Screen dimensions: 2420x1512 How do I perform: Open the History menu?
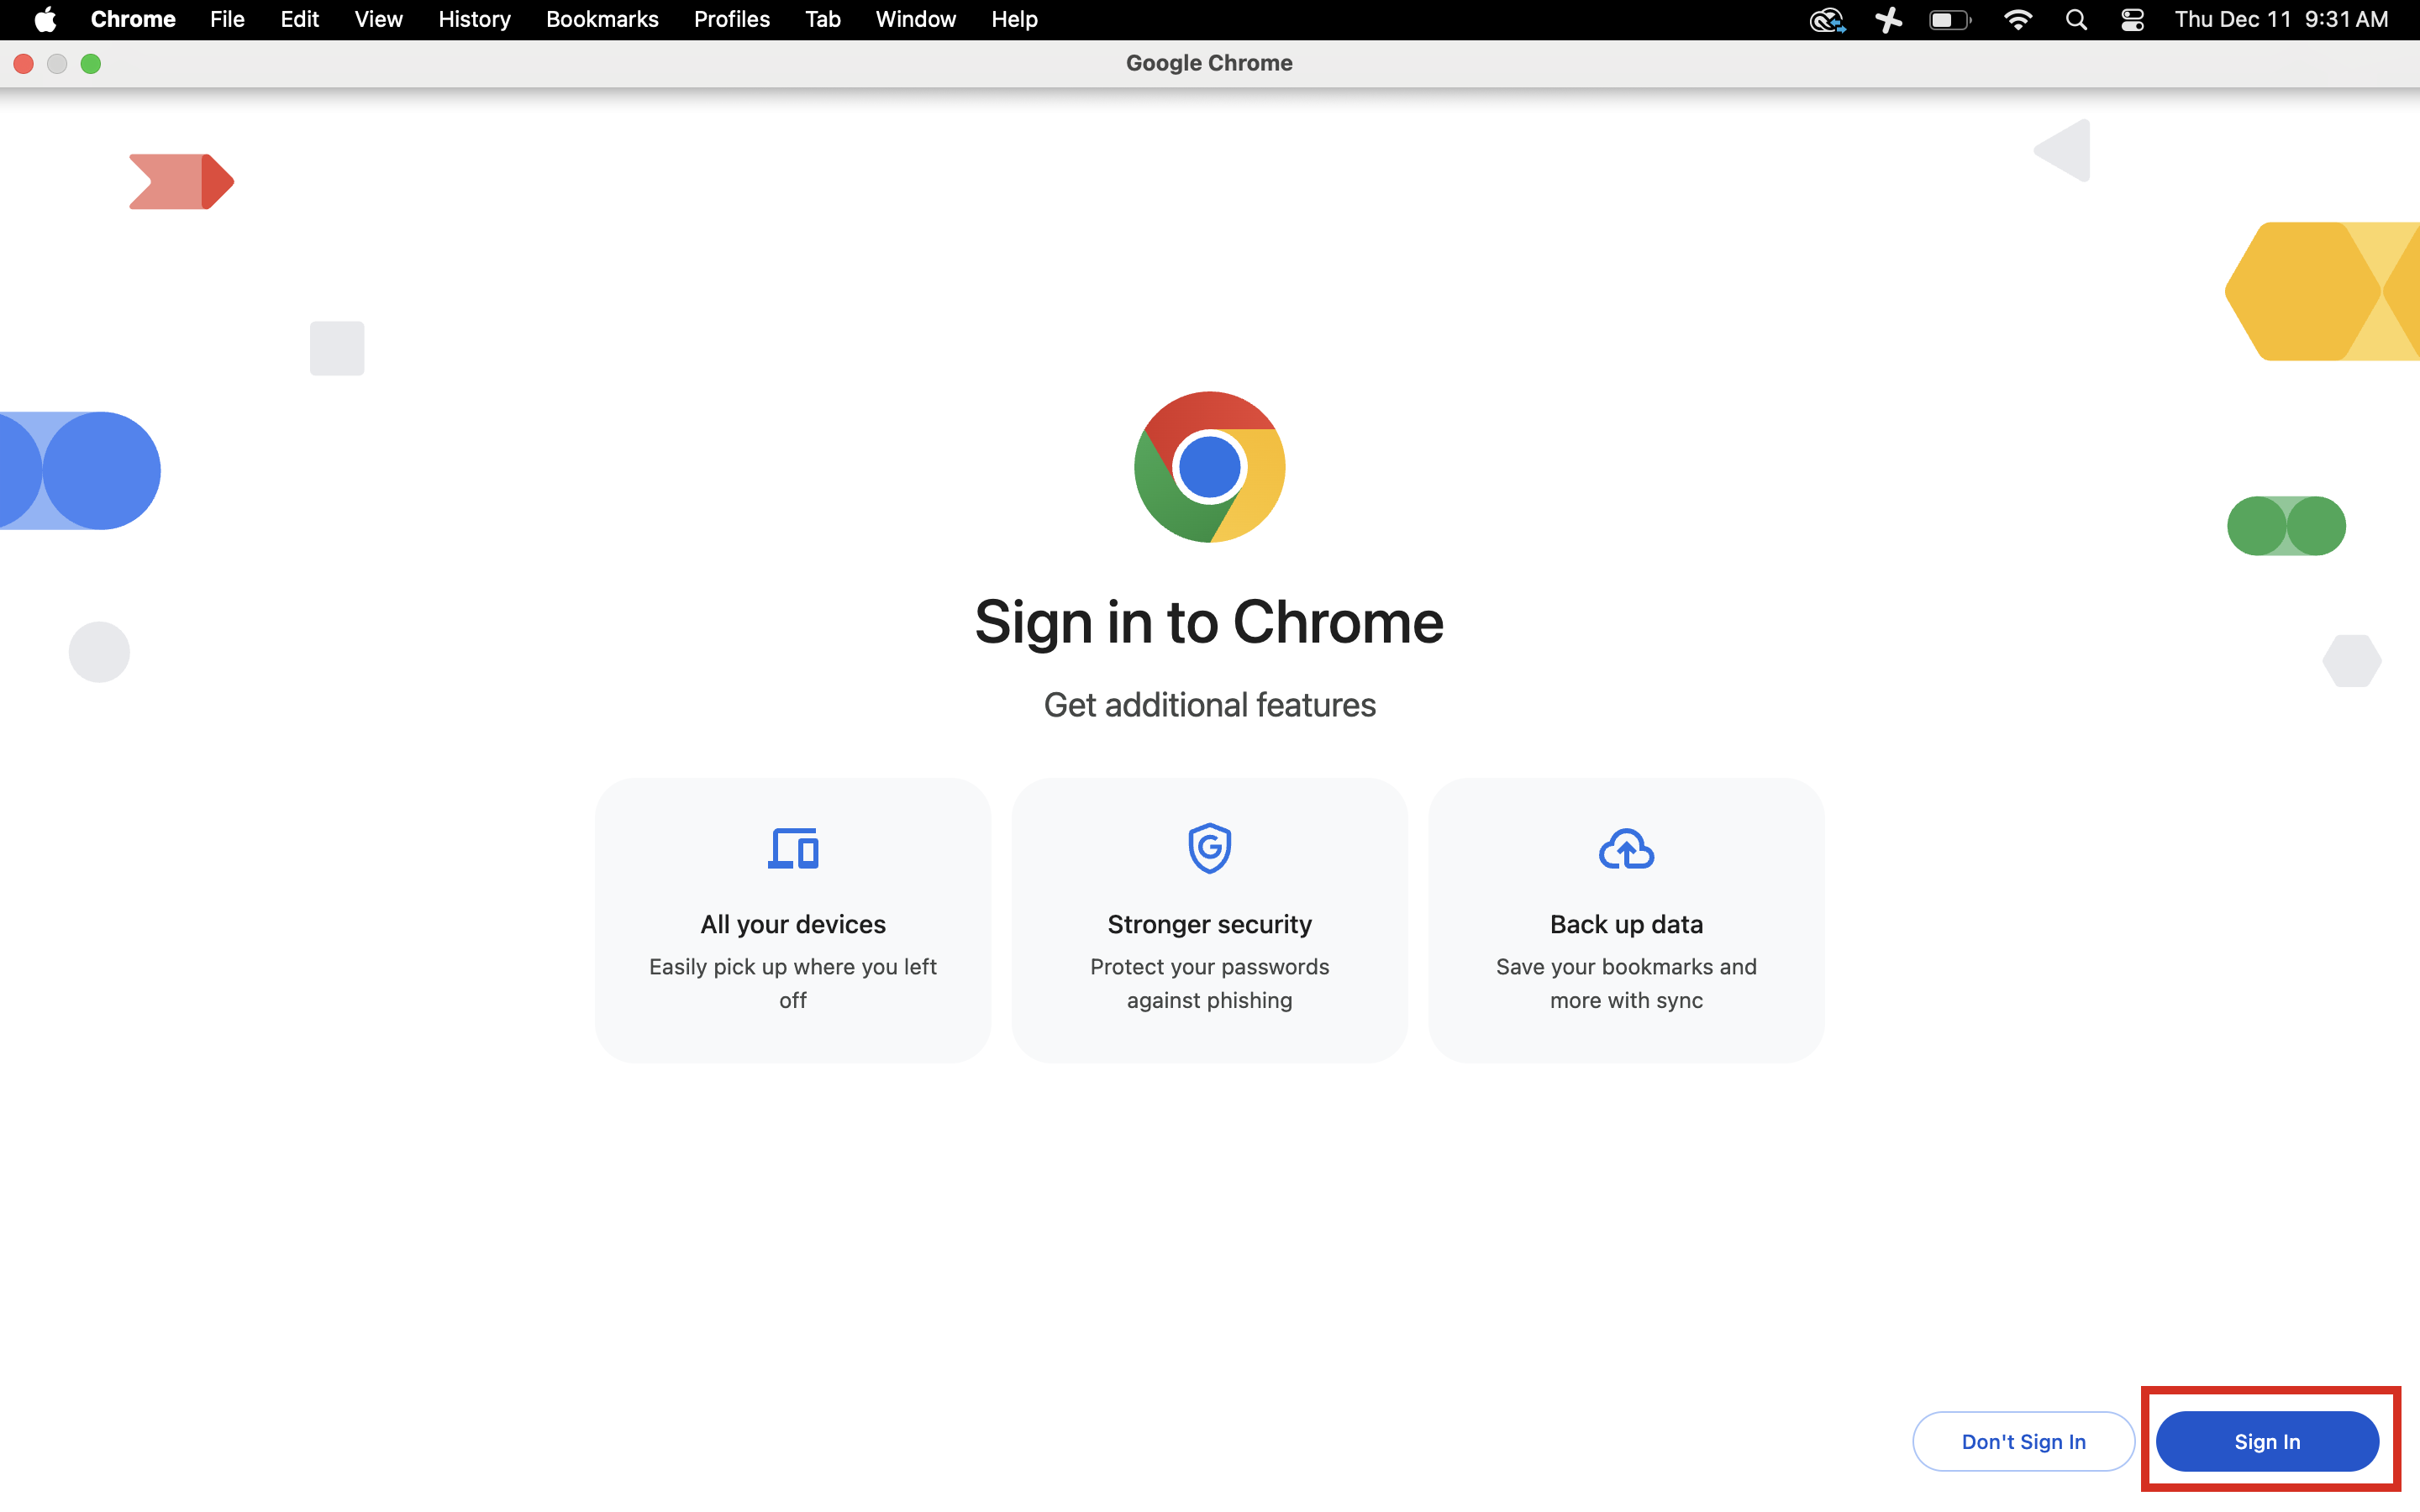point(474,19)
